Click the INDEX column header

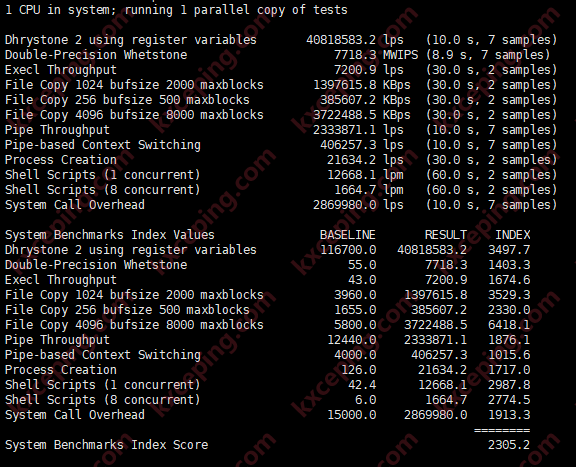click(512, 235)
